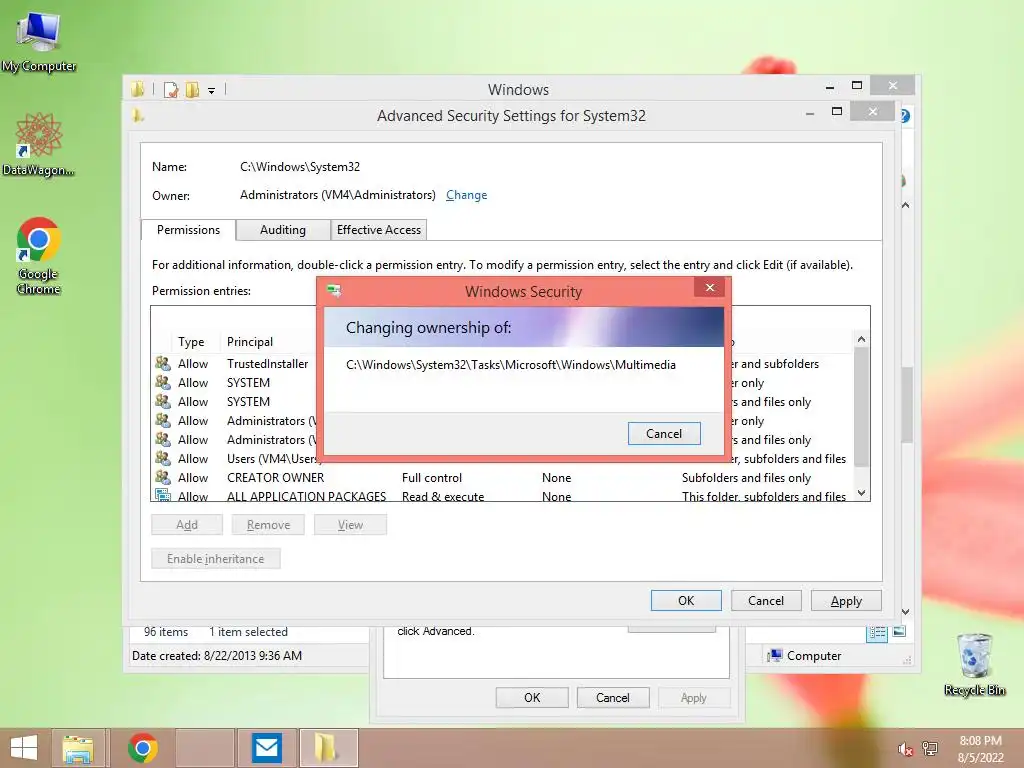Screen dimensions: 1024x768
Task: Cancel the Advanced Security Settings window
Action: click(766, 601)
